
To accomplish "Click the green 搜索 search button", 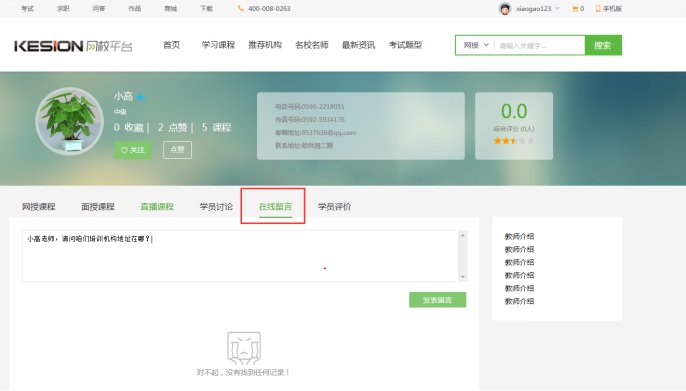I will (603, 45).
